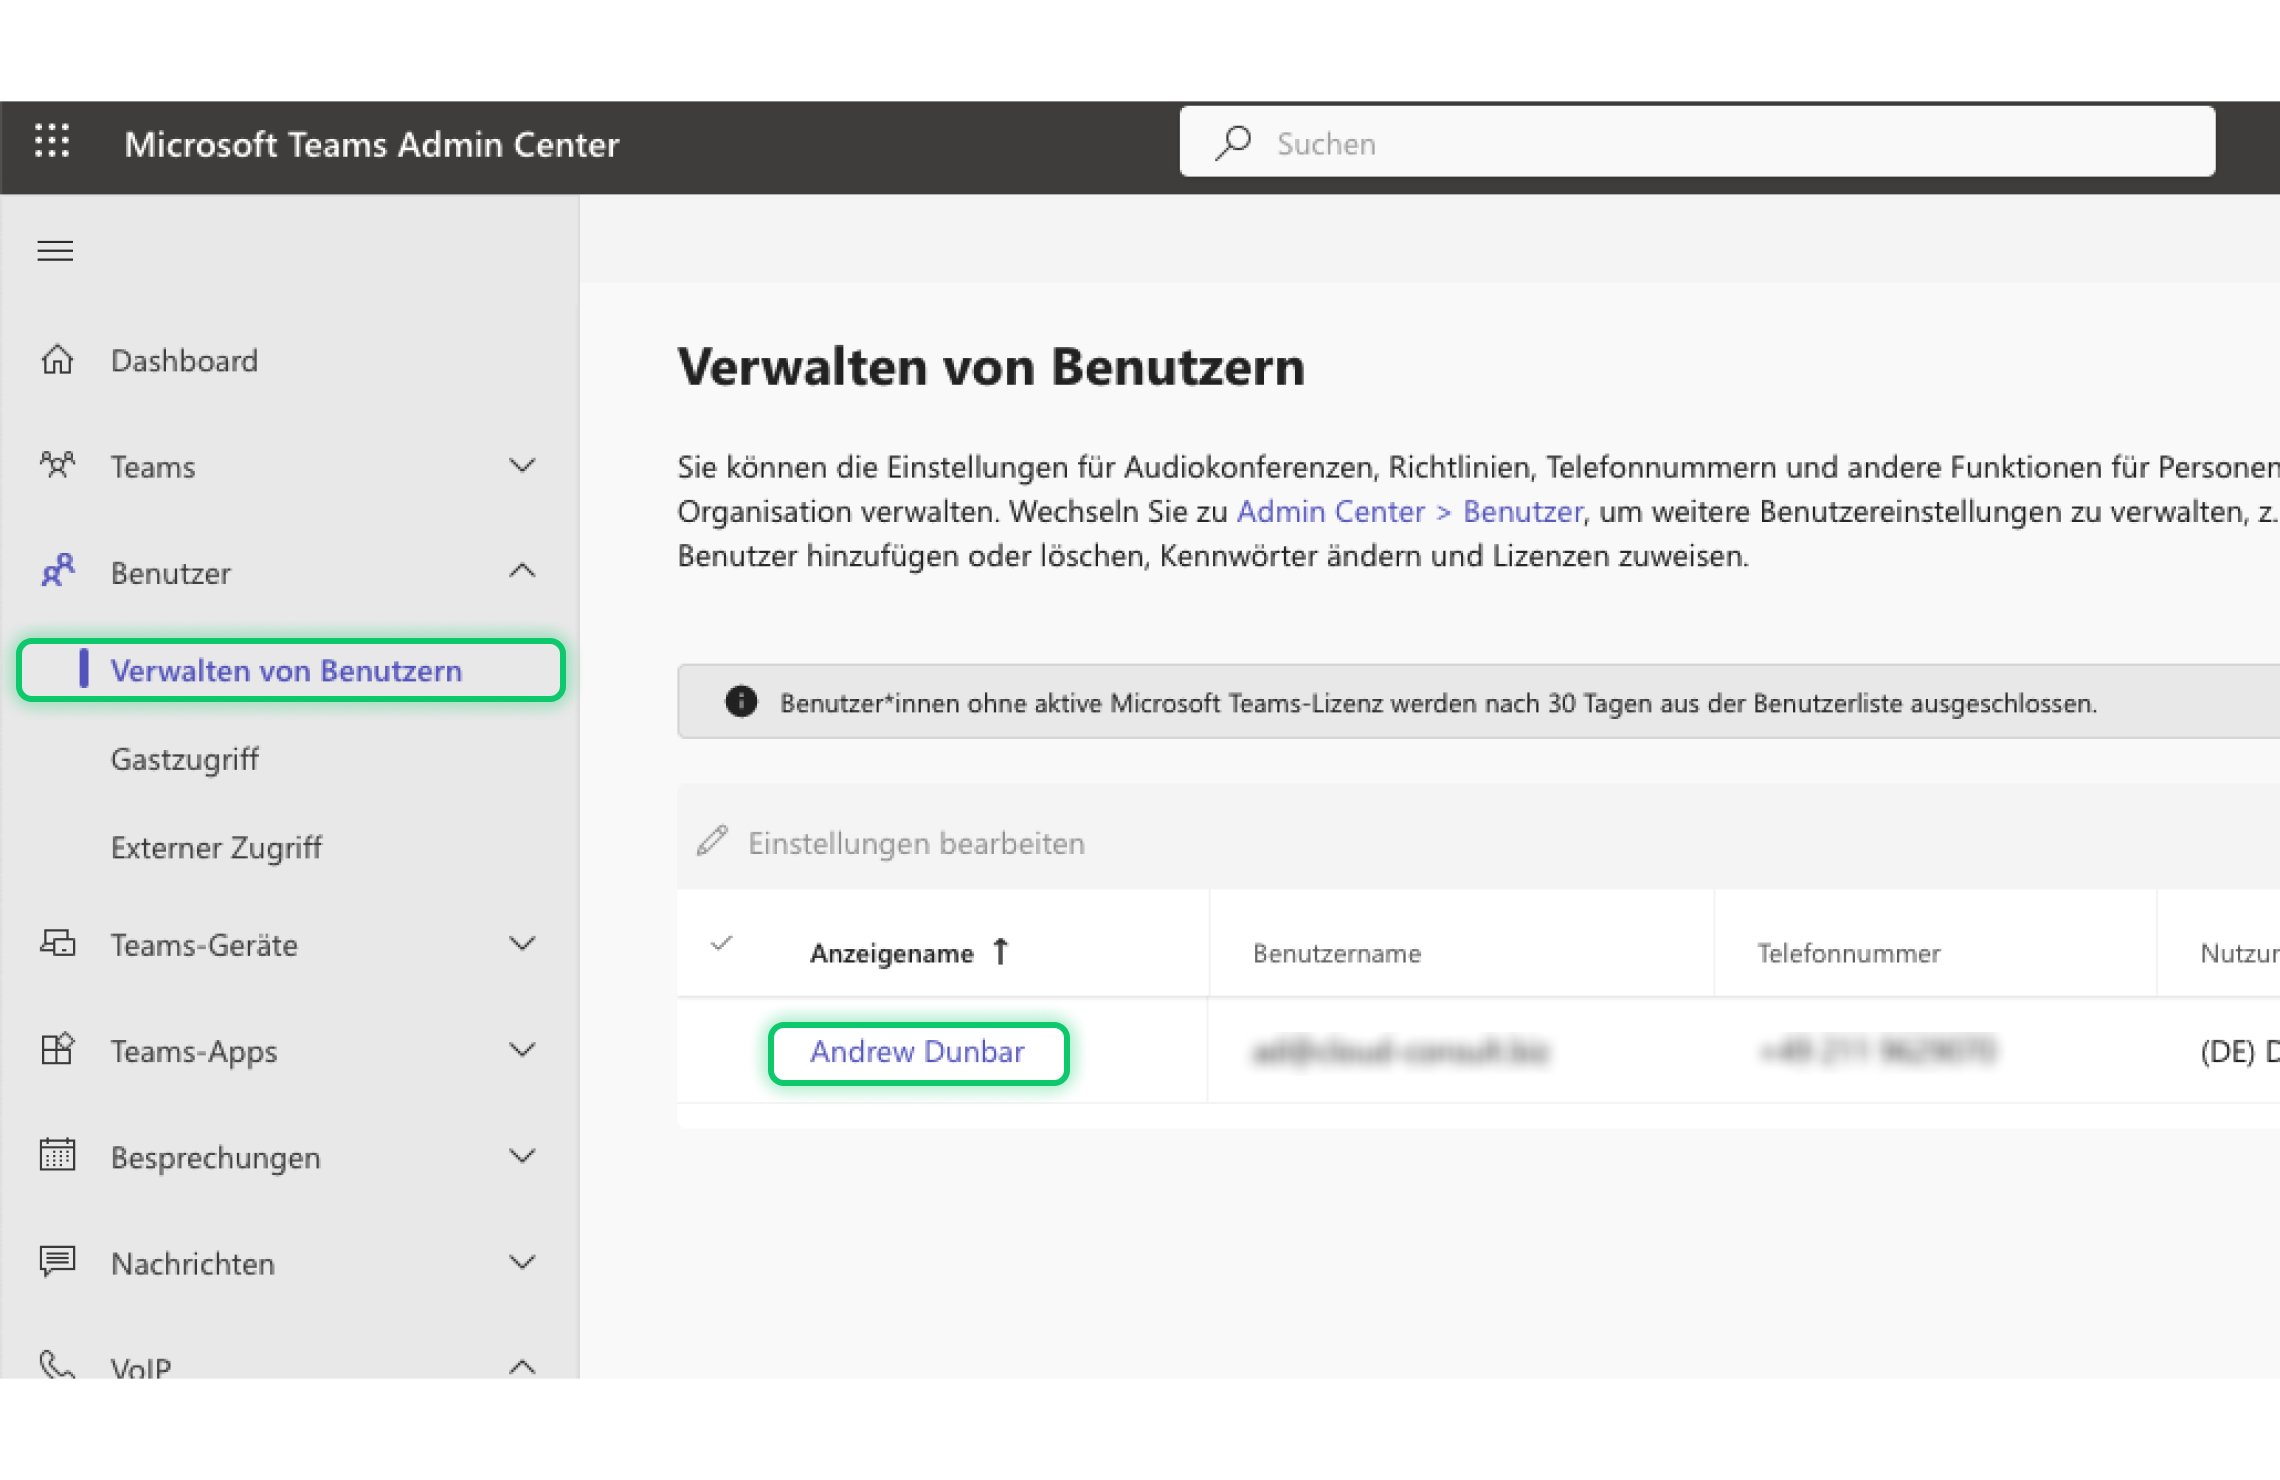
Task: Click the Teams-Apps icon
Action: pos(57,1049)
